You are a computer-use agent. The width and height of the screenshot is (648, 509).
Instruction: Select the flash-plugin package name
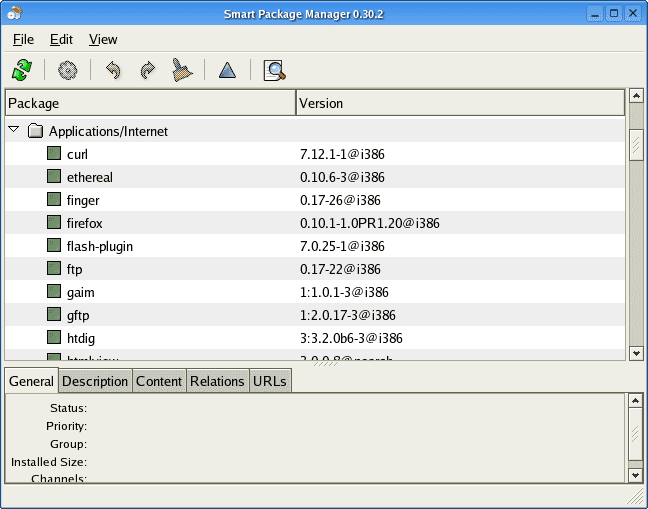point(100,246)
